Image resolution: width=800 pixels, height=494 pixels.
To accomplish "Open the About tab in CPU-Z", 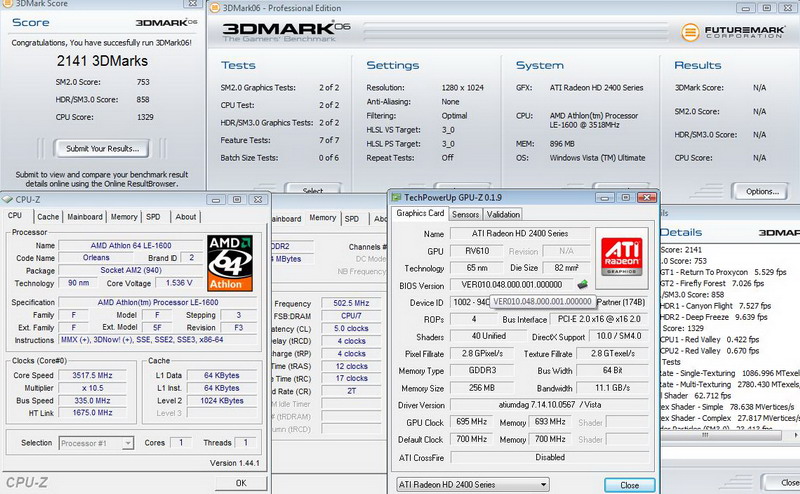I will [186, 217].
